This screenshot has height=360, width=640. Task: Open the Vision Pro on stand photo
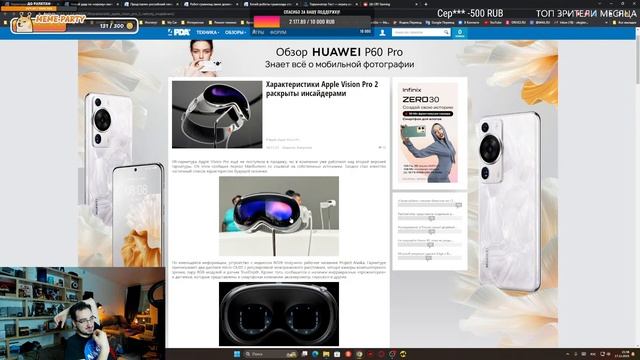click(x=279, y=216)
